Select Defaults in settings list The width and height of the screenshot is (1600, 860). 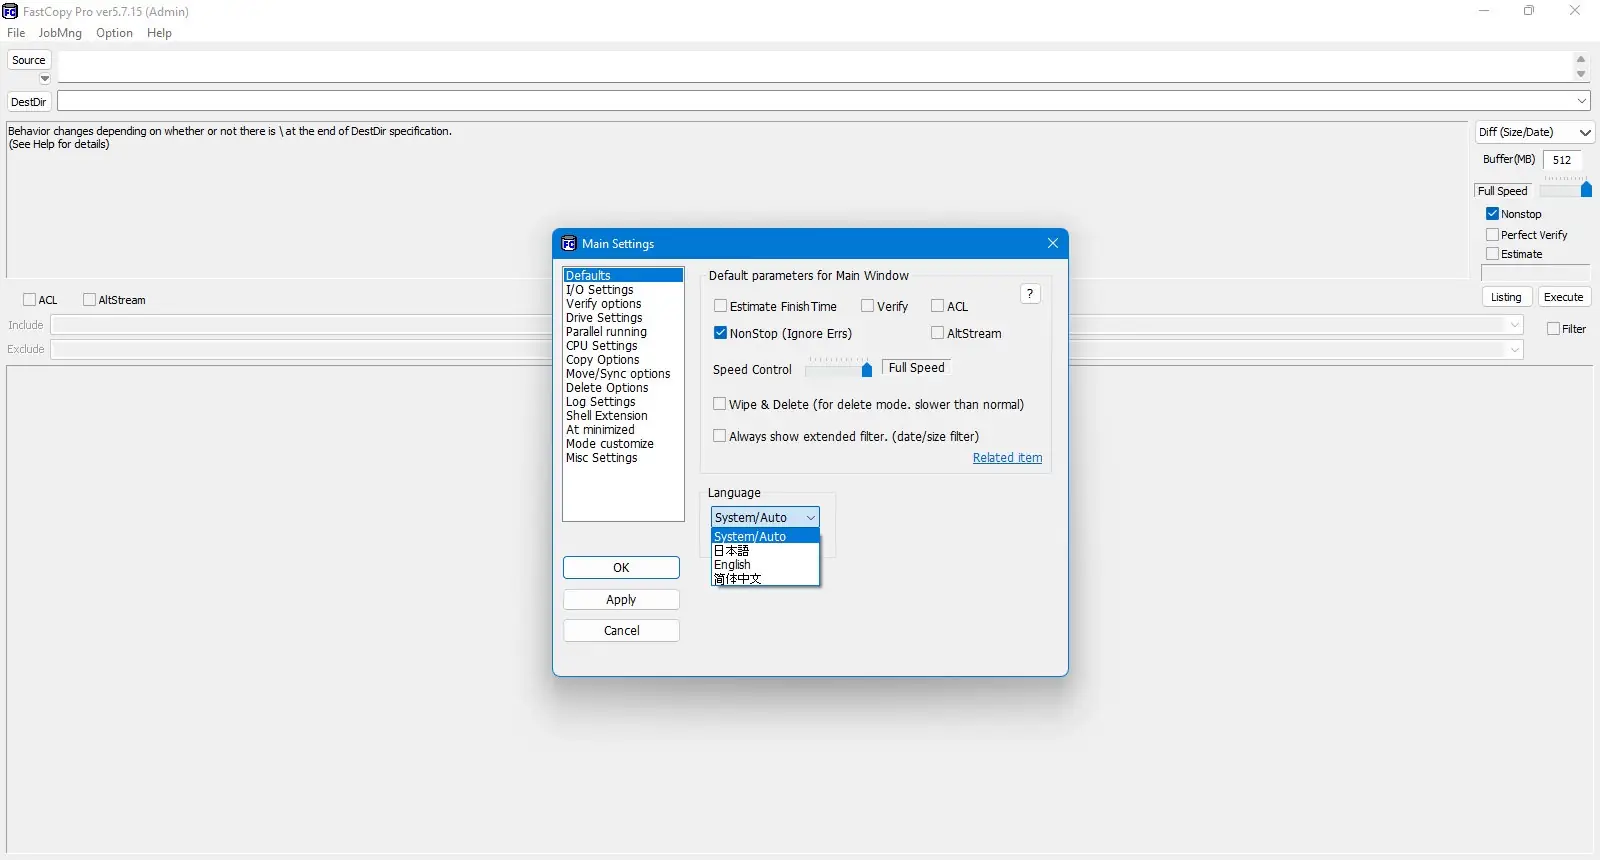point(624,275)
